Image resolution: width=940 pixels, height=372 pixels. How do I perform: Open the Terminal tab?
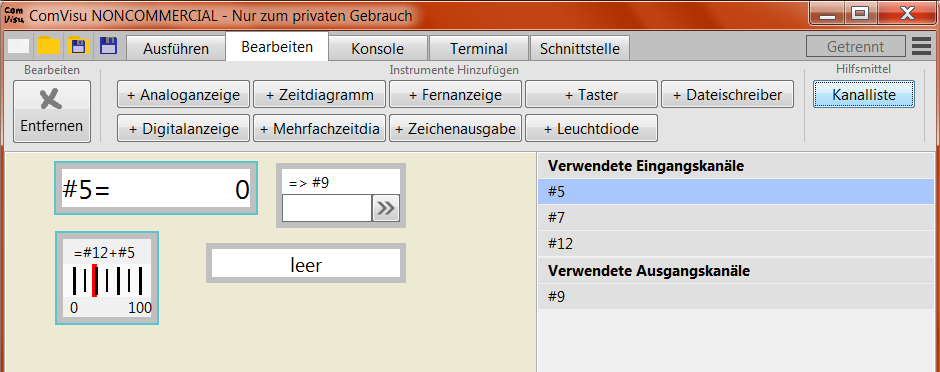pyautogui.click(x=478, y=49)
